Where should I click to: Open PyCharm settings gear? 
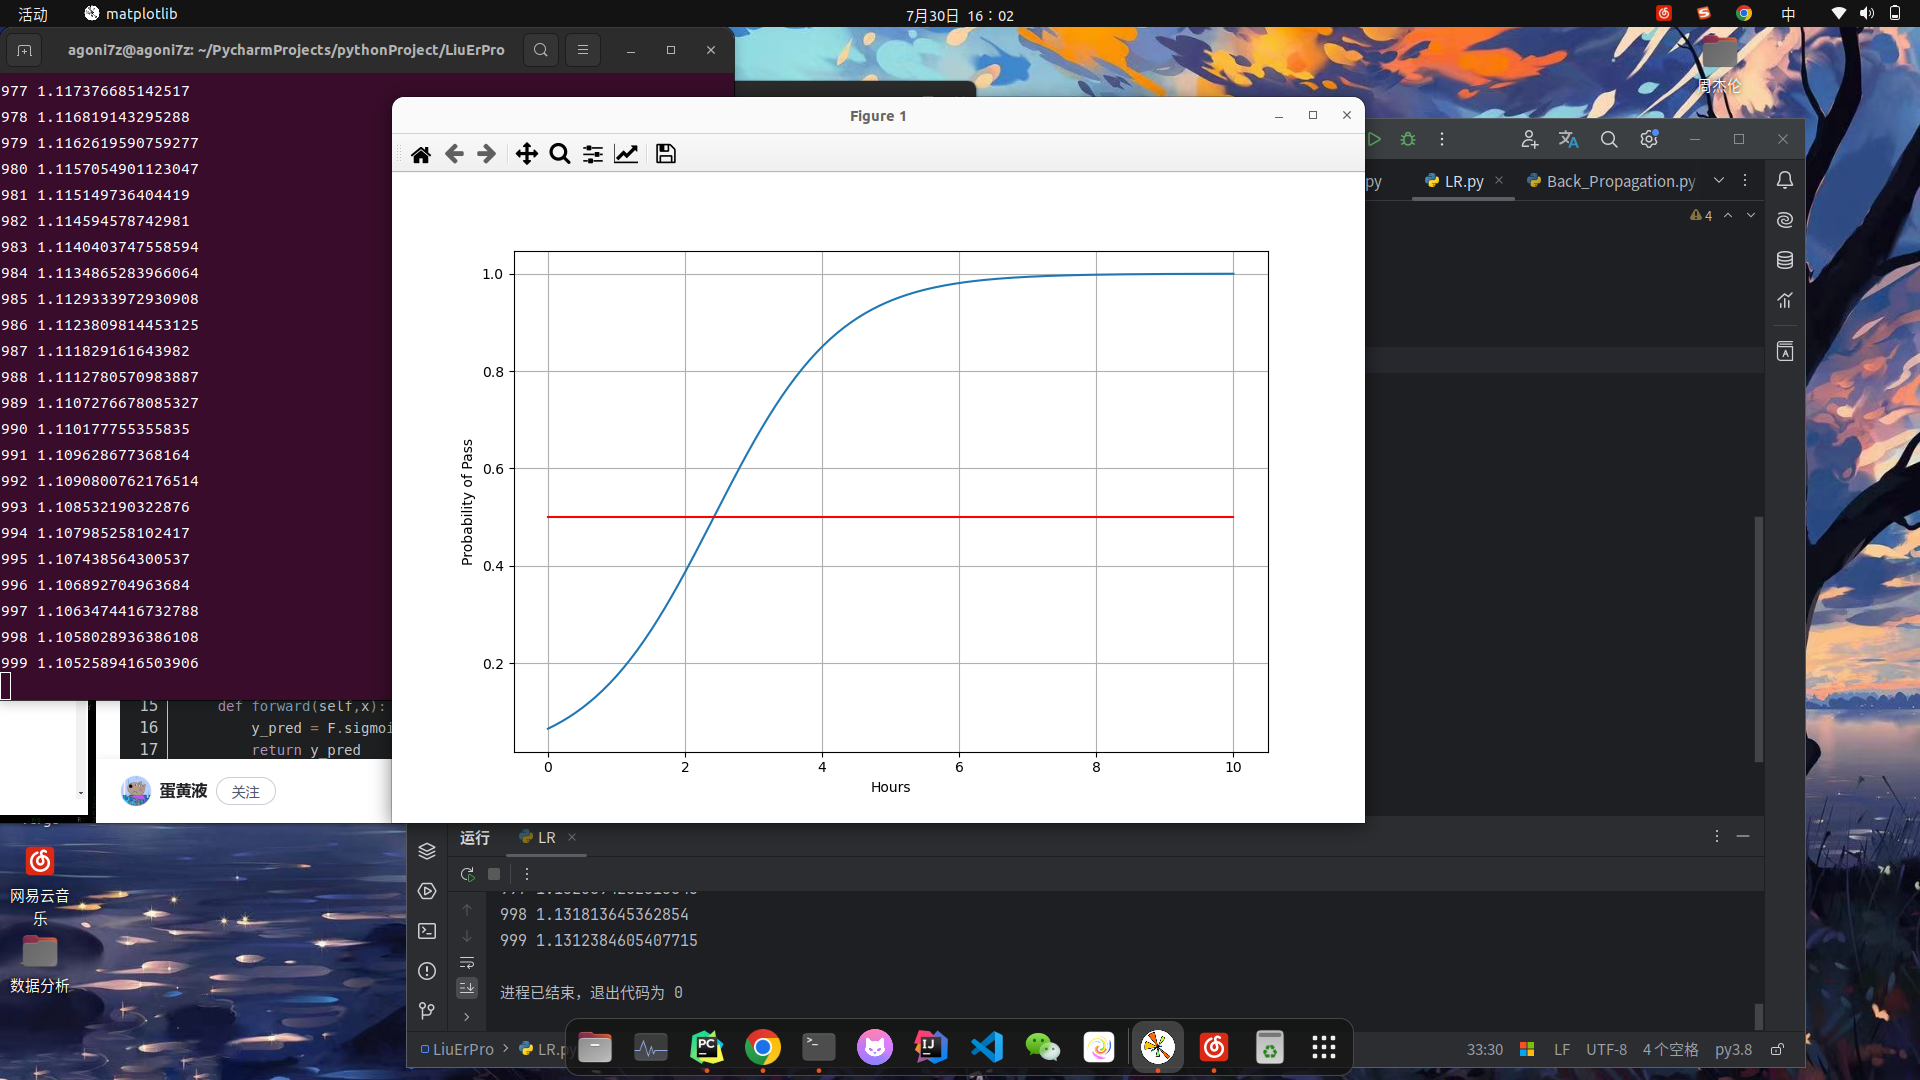(x=1649, y=139)
